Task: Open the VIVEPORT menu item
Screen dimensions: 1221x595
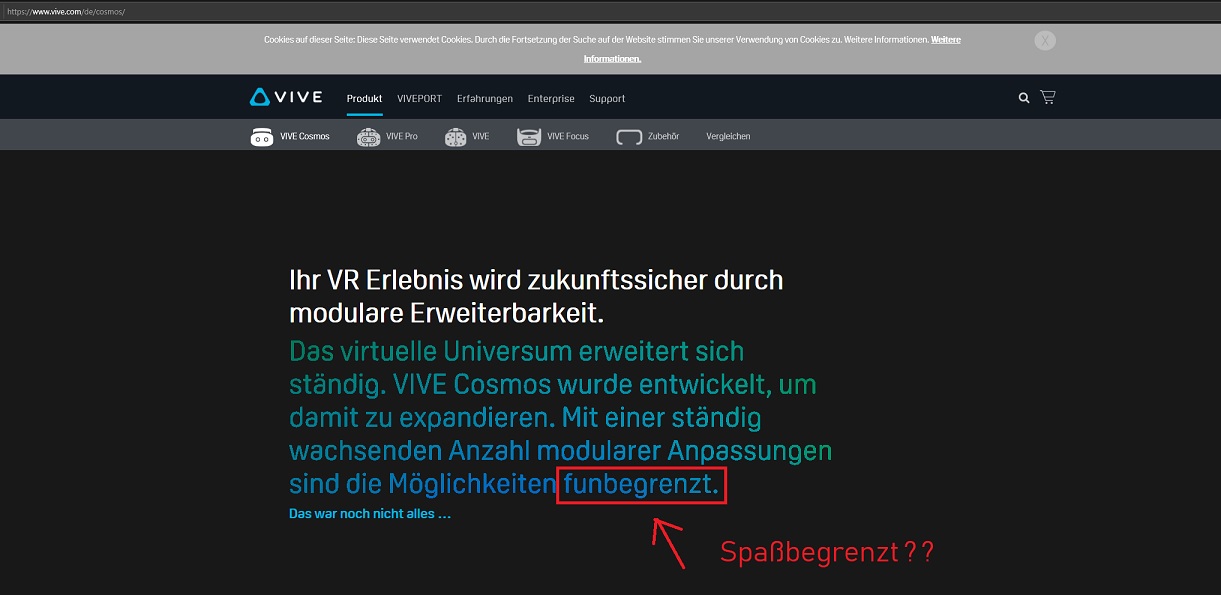Action: pyautogui.click(x=420, y=99)
